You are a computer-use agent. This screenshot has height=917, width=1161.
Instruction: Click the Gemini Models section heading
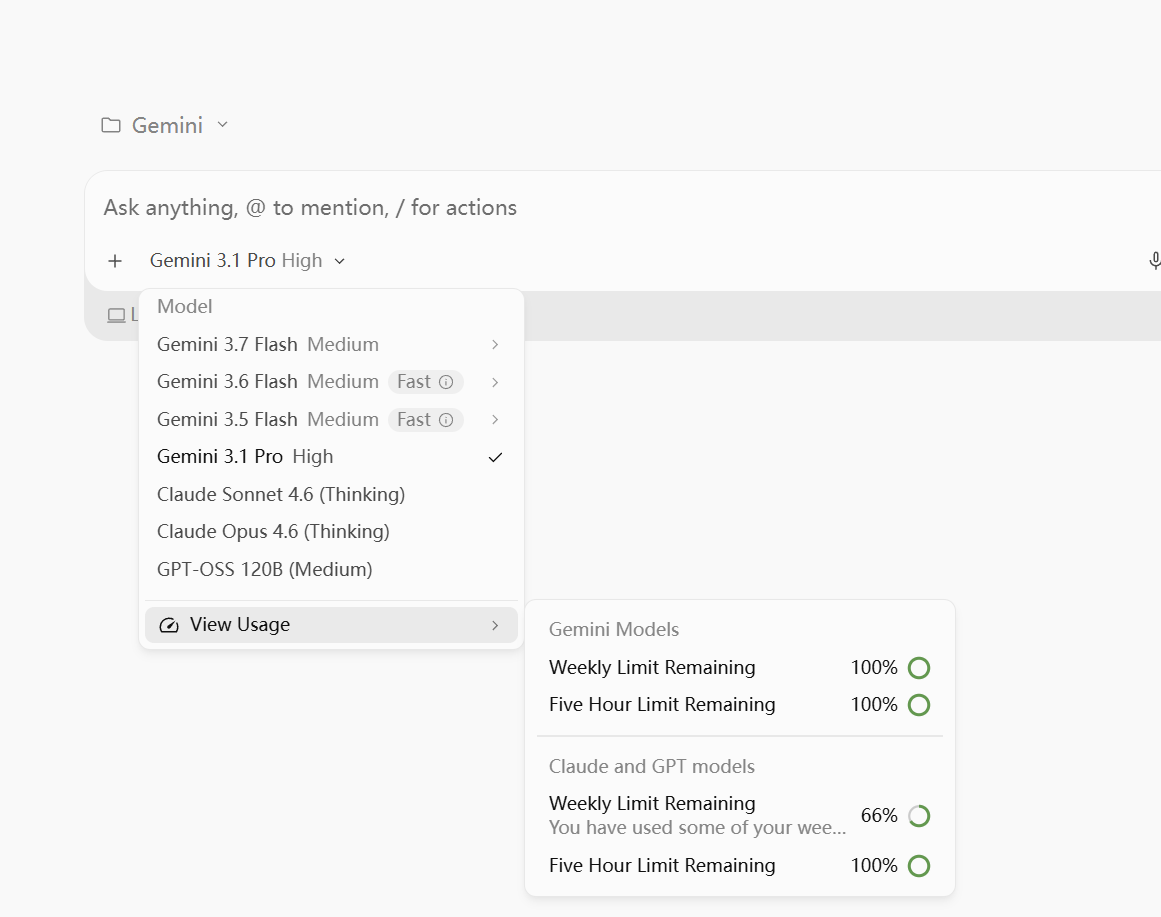click(614, 630)
